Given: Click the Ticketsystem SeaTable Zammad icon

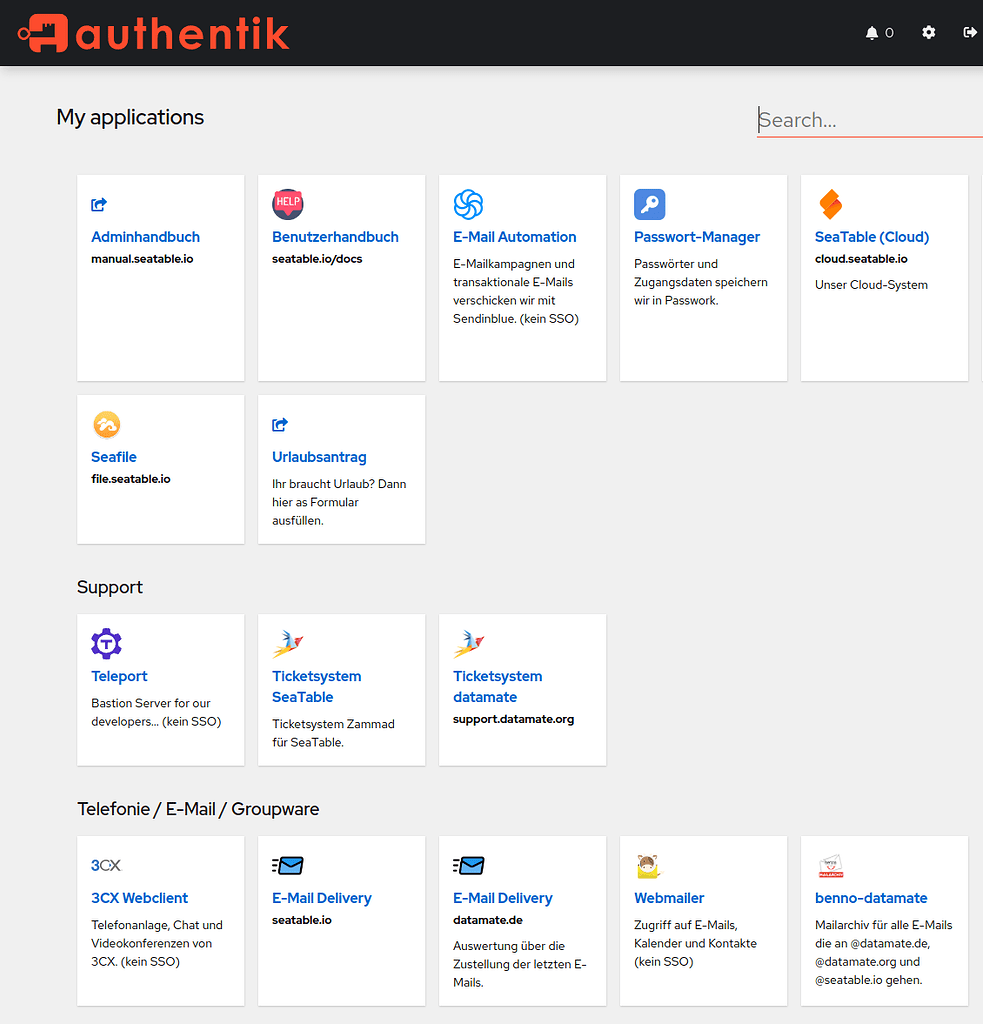Looking at the screenshot, I should (287, 643).
